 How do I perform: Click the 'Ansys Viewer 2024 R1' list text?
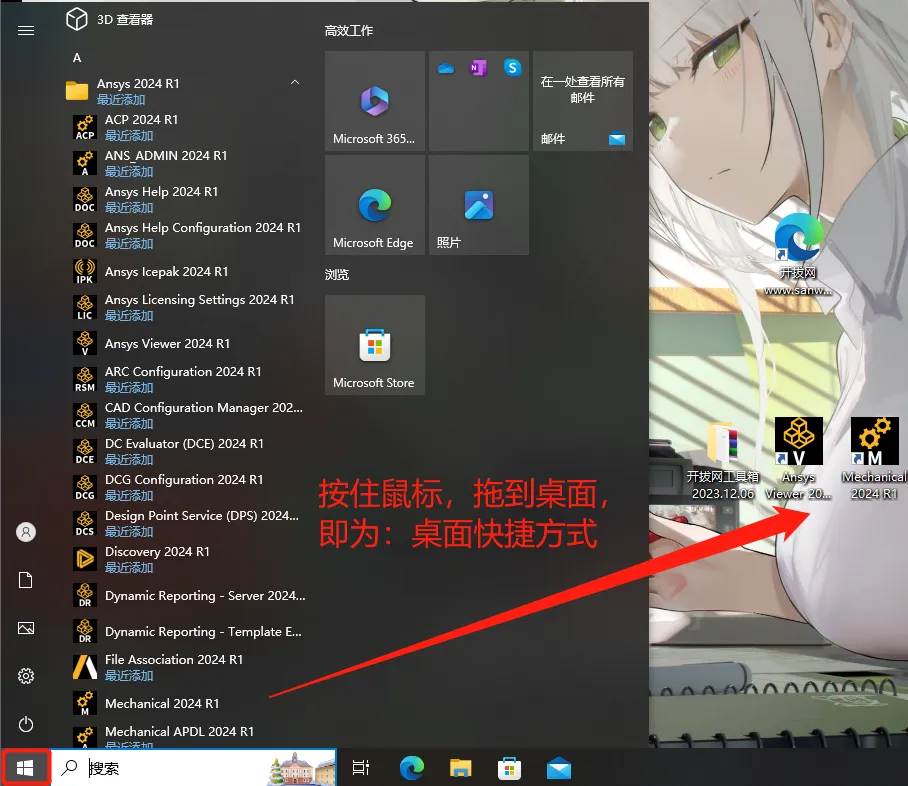(x=167, y=343)
